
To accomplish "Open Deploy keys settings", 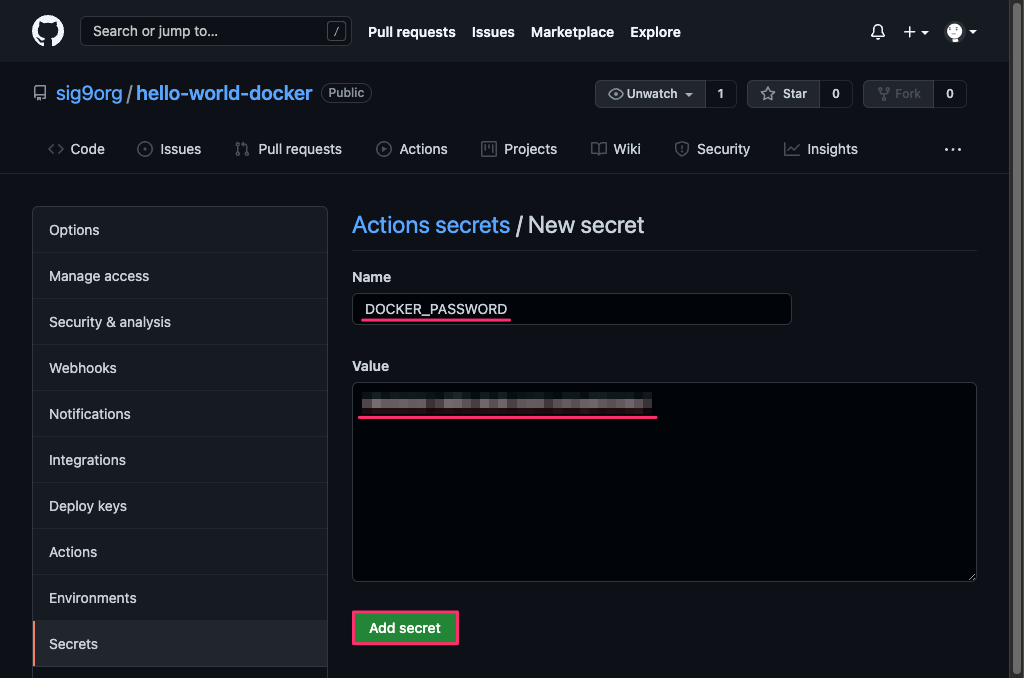I will click(x=180, y=506).
